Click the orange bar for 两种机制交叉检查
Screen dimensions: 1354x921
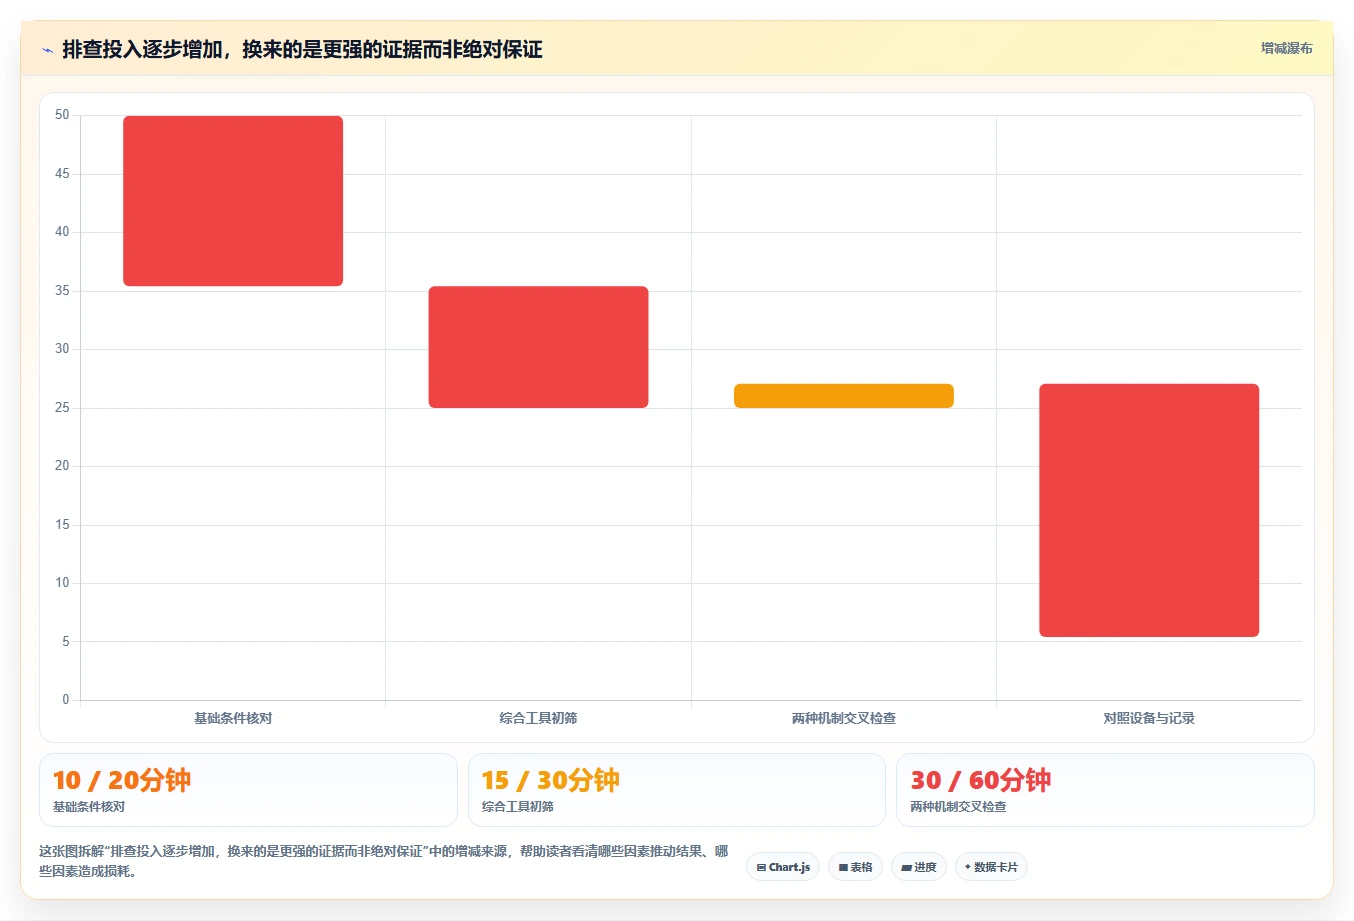(844, 396)
